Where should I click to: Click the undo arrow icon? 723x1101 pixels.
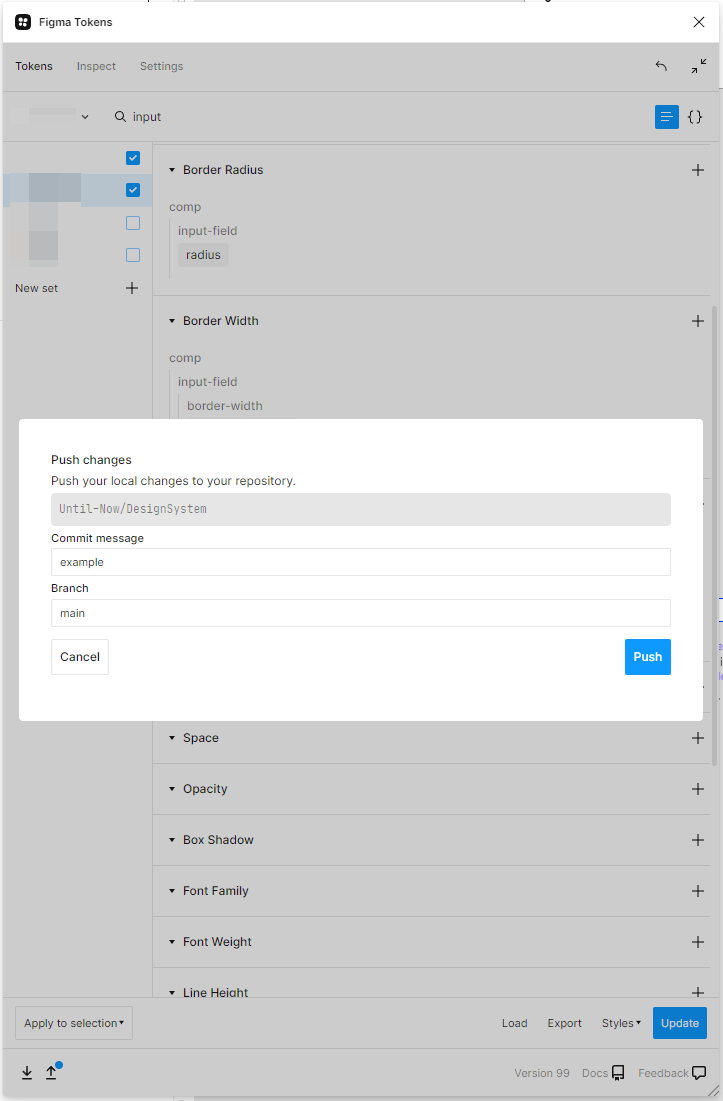661,66
